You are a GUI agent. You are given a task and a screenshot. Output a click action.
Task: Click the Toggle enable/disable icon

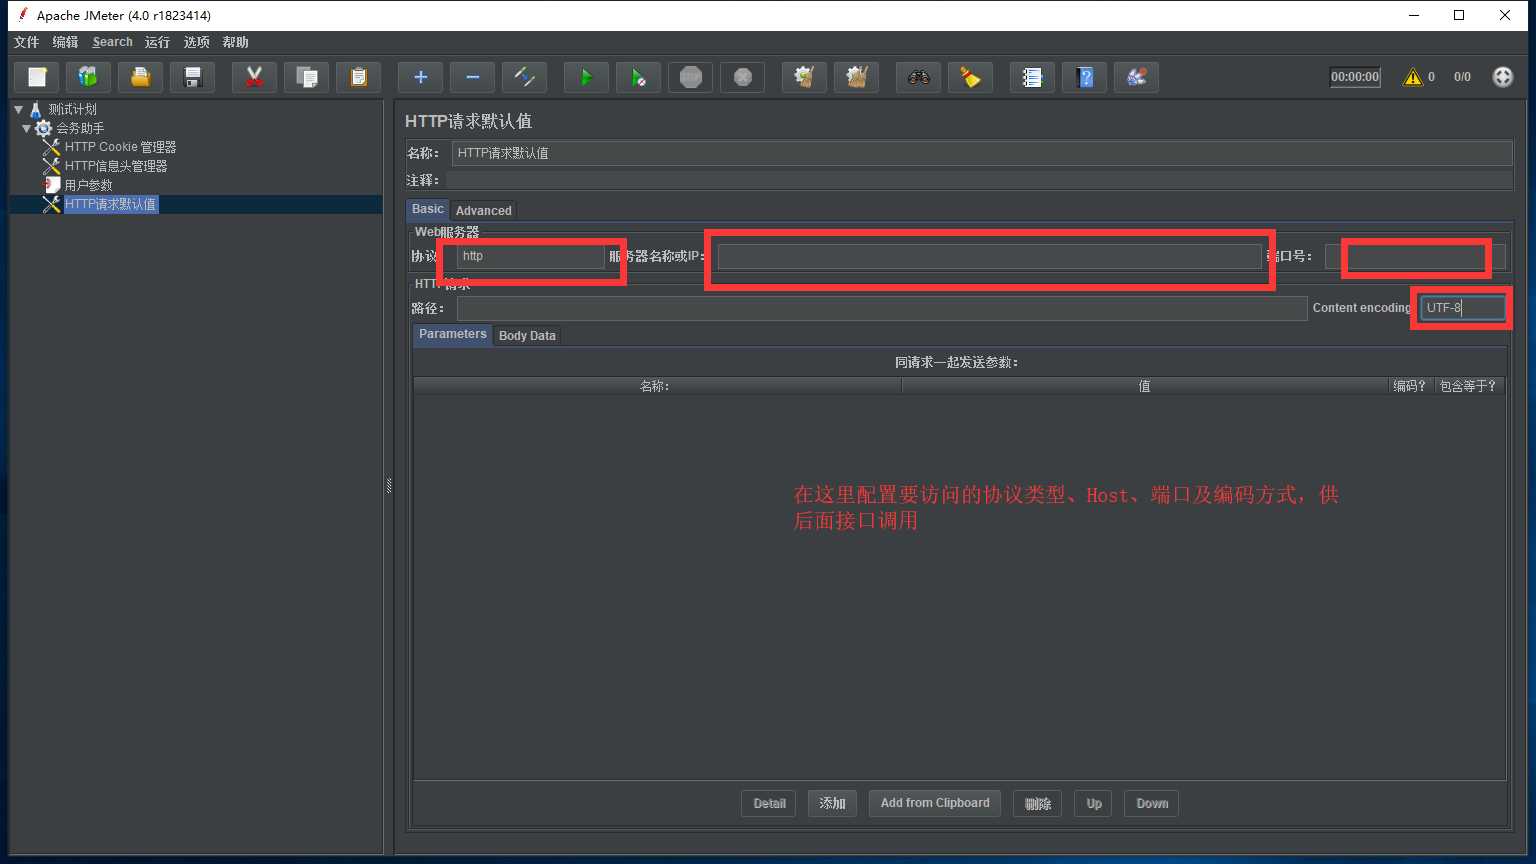[525, 77]
